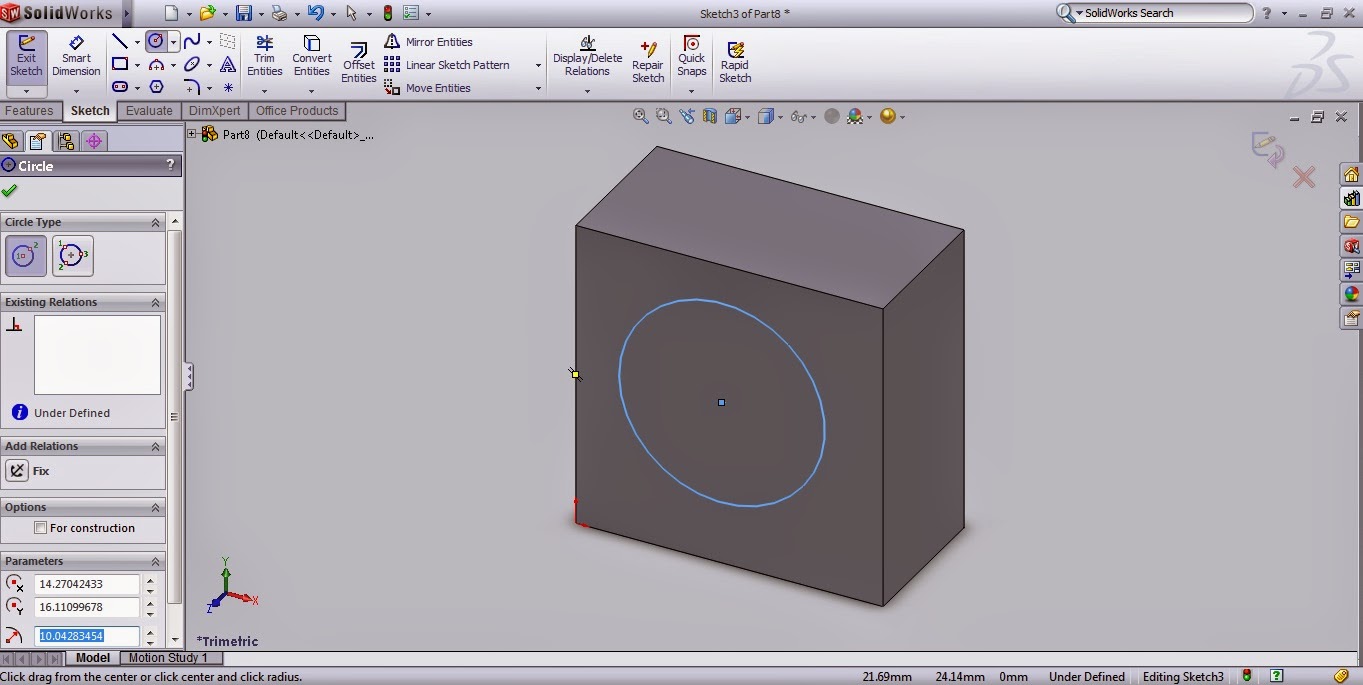Screen dimensions: 1363x685
Task: Open the Design Library task pane tab
Action: coord(1352,198)
